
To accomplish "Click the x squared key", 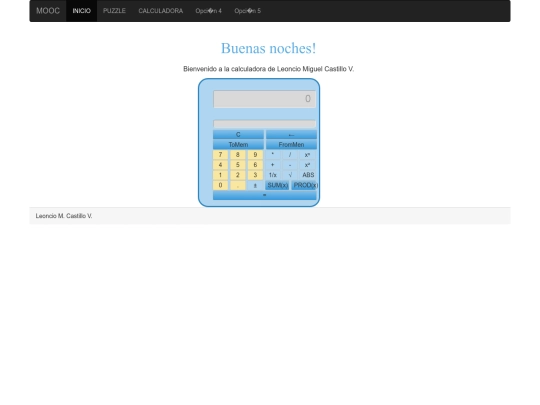I will tap(308, 165).
